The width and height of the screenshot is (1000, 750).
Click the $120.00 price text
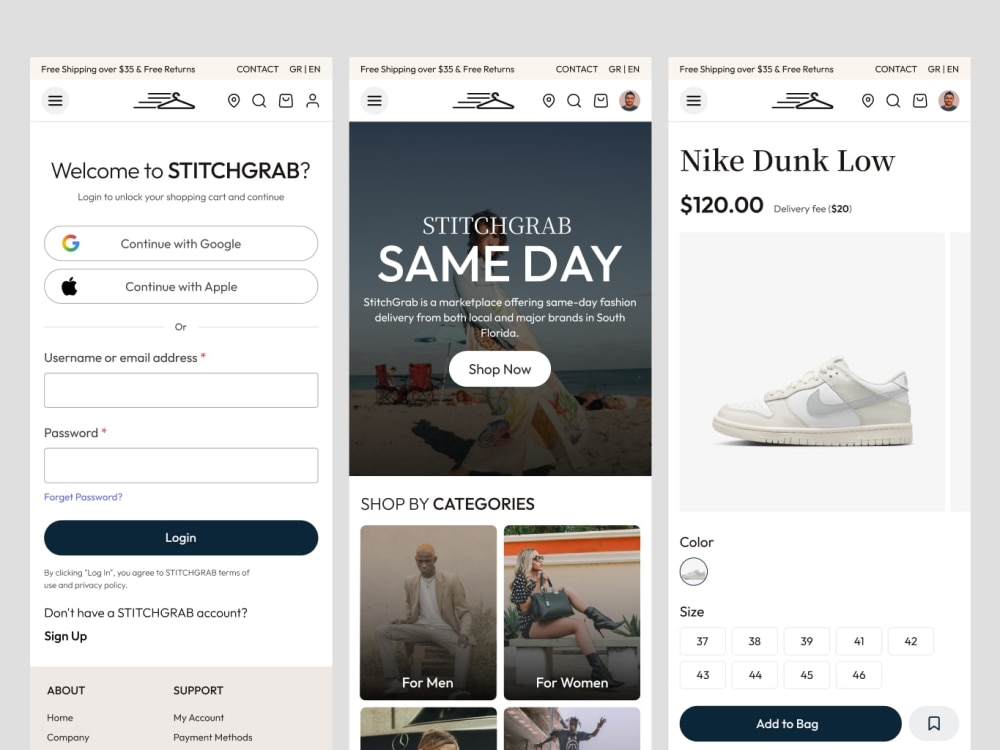(721, 205)
